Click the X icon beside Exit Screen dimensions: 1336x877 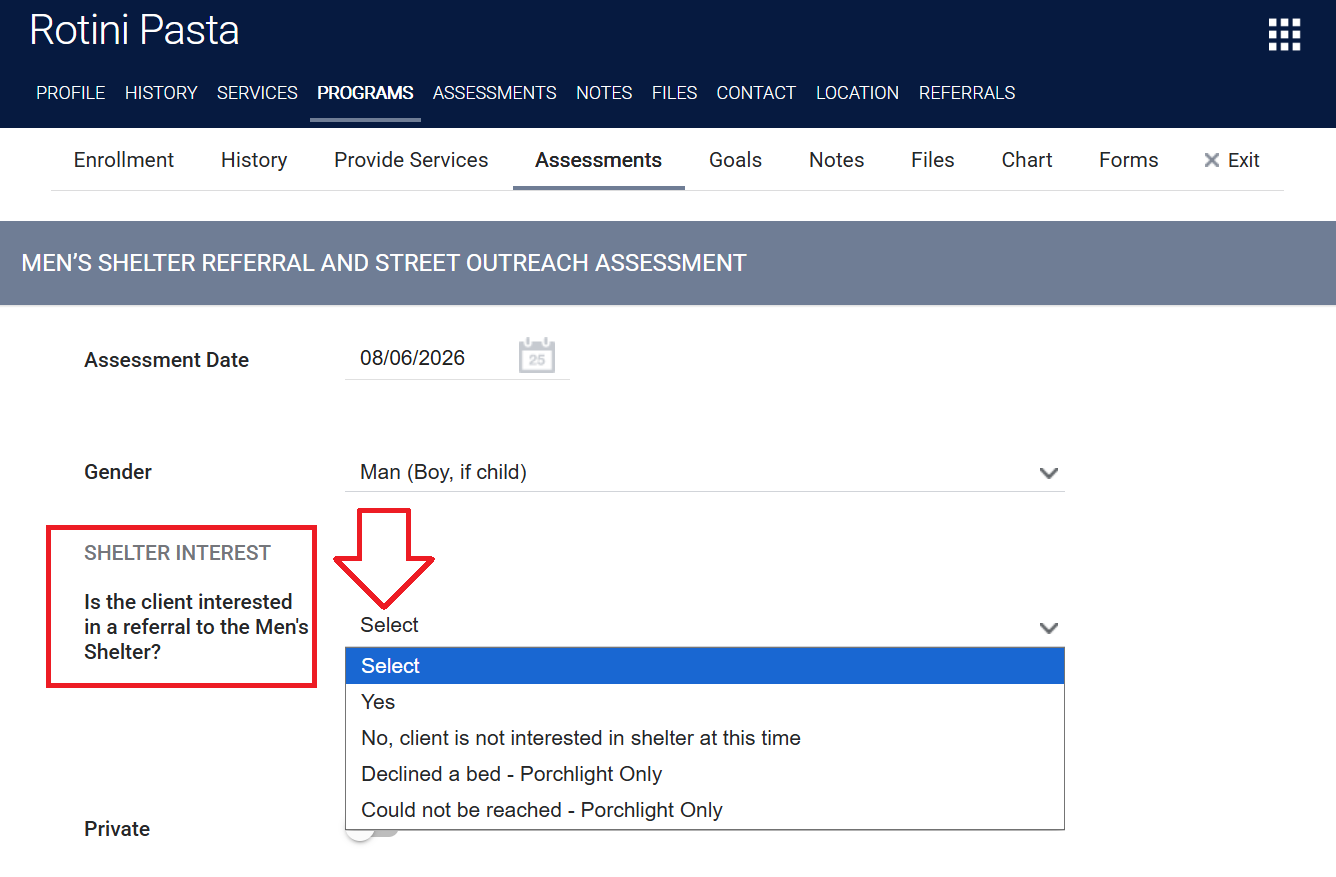[1211, 160]
